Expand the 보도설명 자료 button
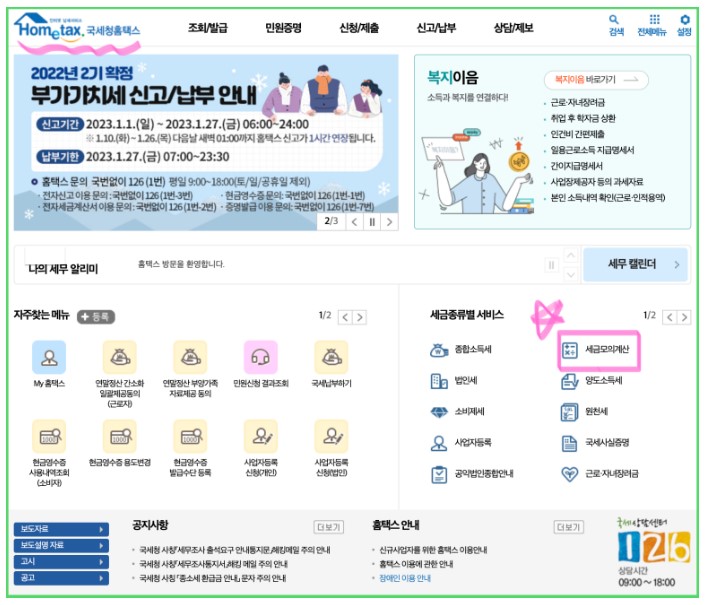This screenshot has width=705, height=605. coord(61,545)
